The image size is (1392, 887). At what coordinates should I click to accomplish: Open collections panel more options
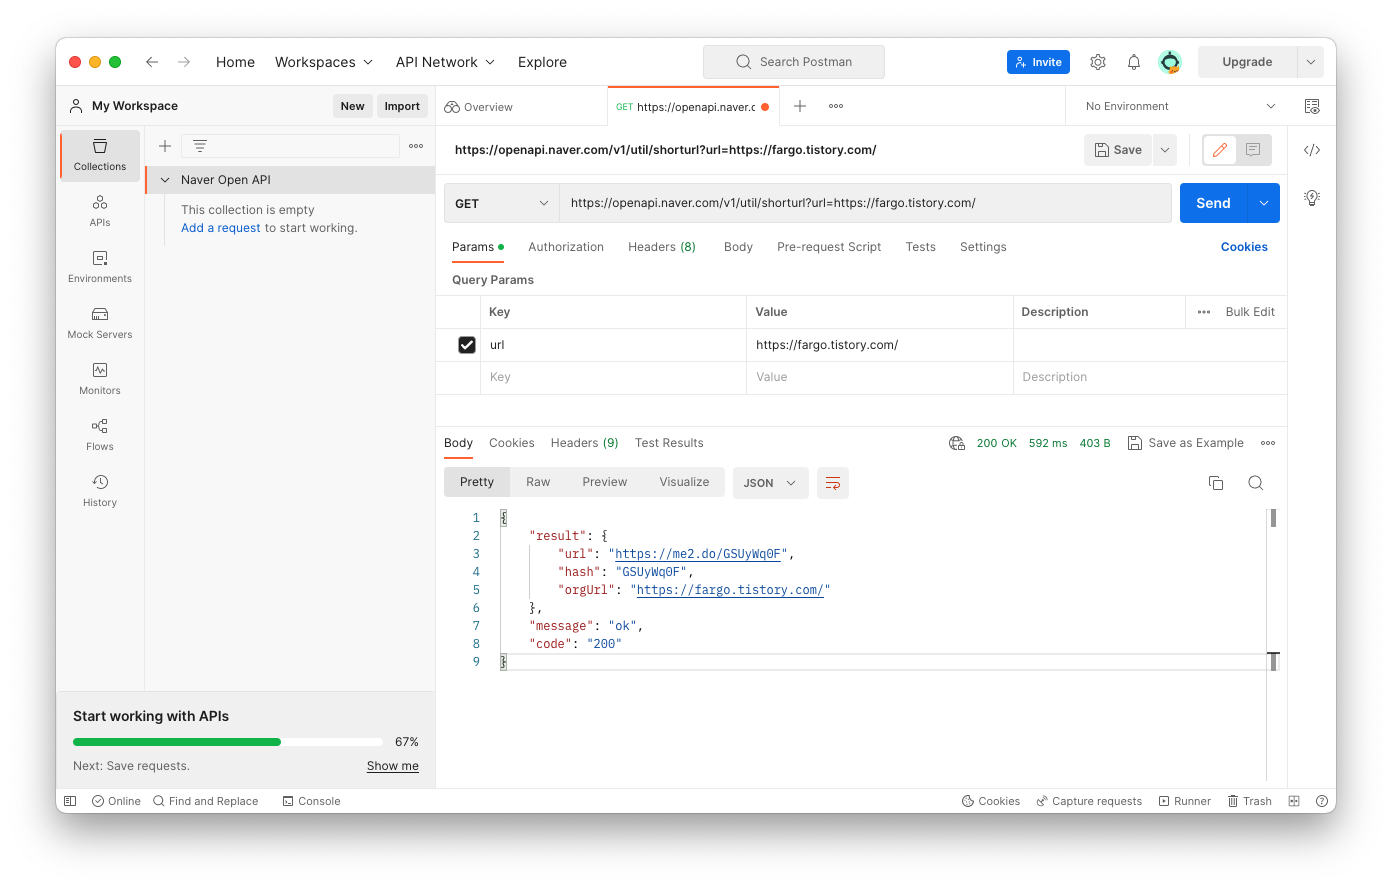tap(416, 146)
